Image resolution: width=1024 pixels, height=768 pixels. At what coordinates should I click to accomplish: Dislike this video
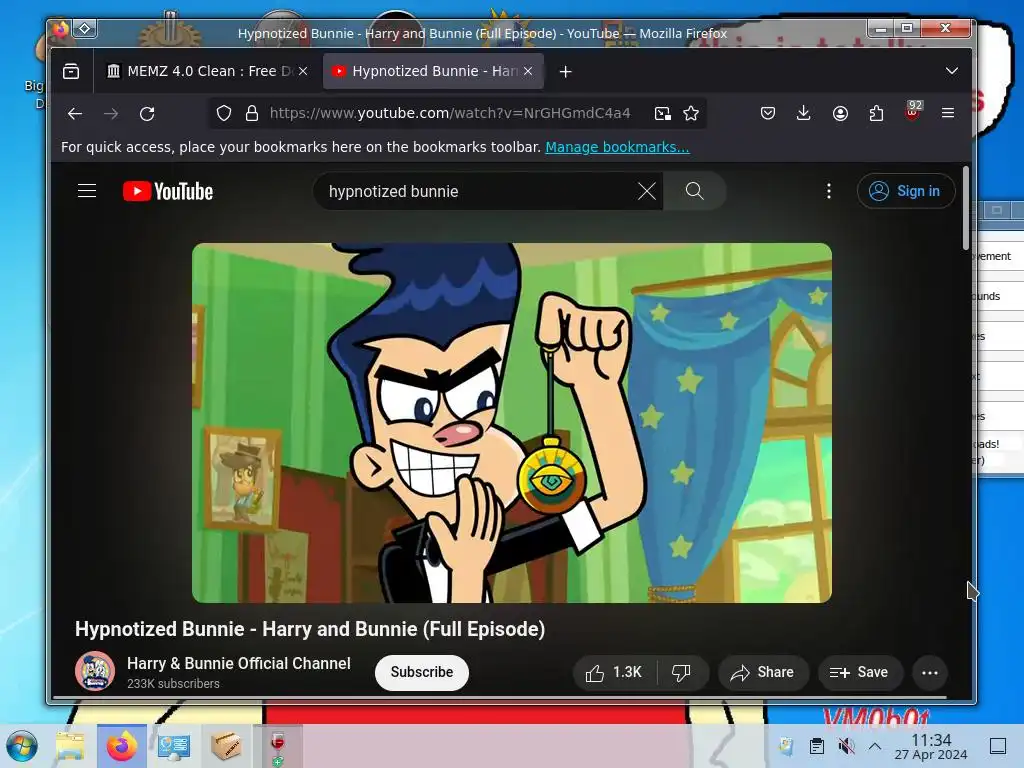682,673
